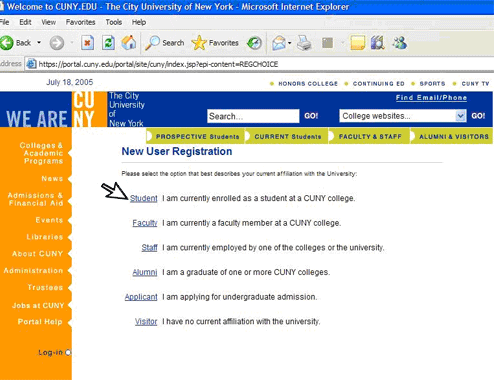Expand the Mail dropdown arrow

pyautogui.click(x=289, y=43)
